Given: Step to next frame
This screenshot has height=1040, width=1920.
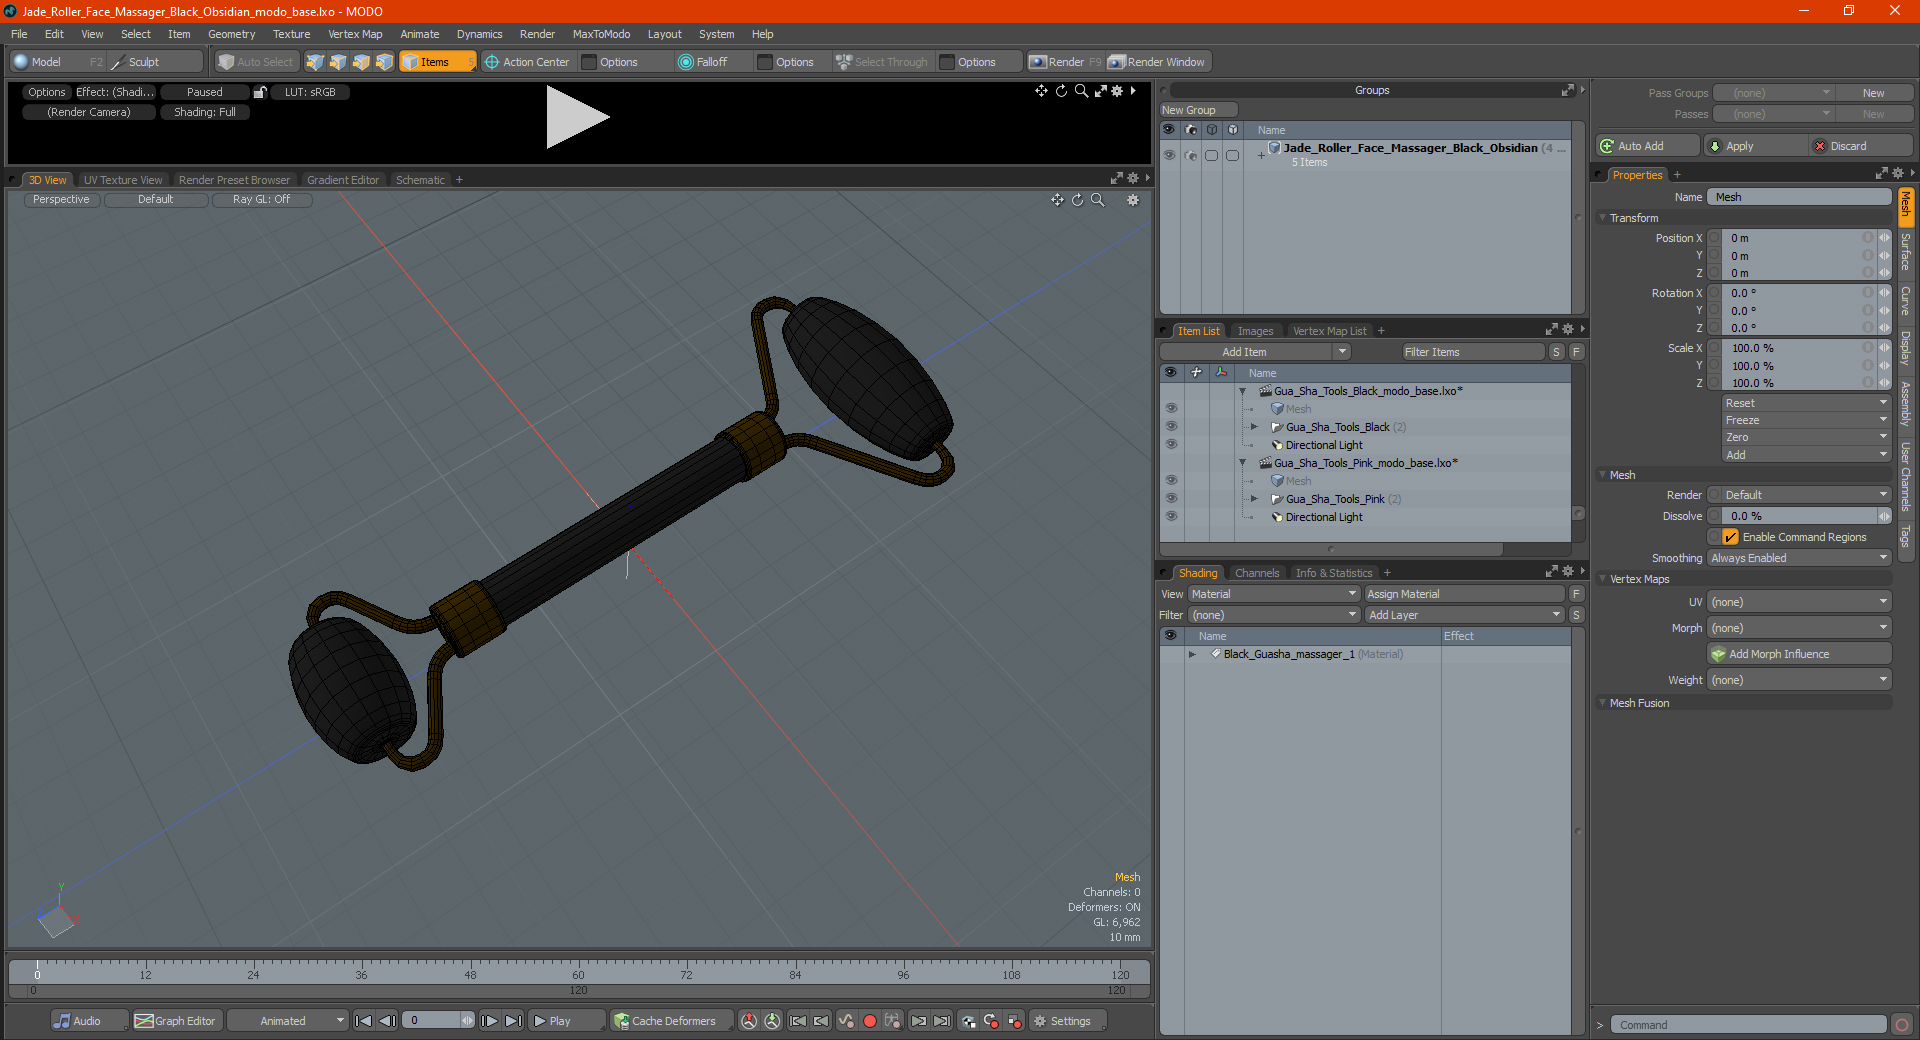Looking at the screenshot, I should tap(490, 1021).
